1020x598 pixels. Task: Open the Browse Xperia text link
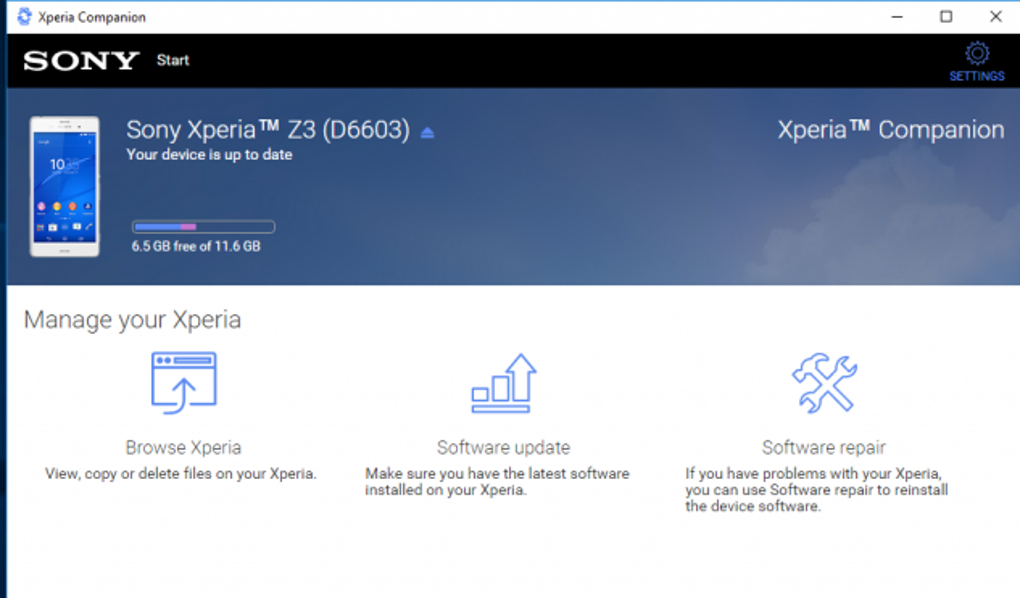point(183,448)
